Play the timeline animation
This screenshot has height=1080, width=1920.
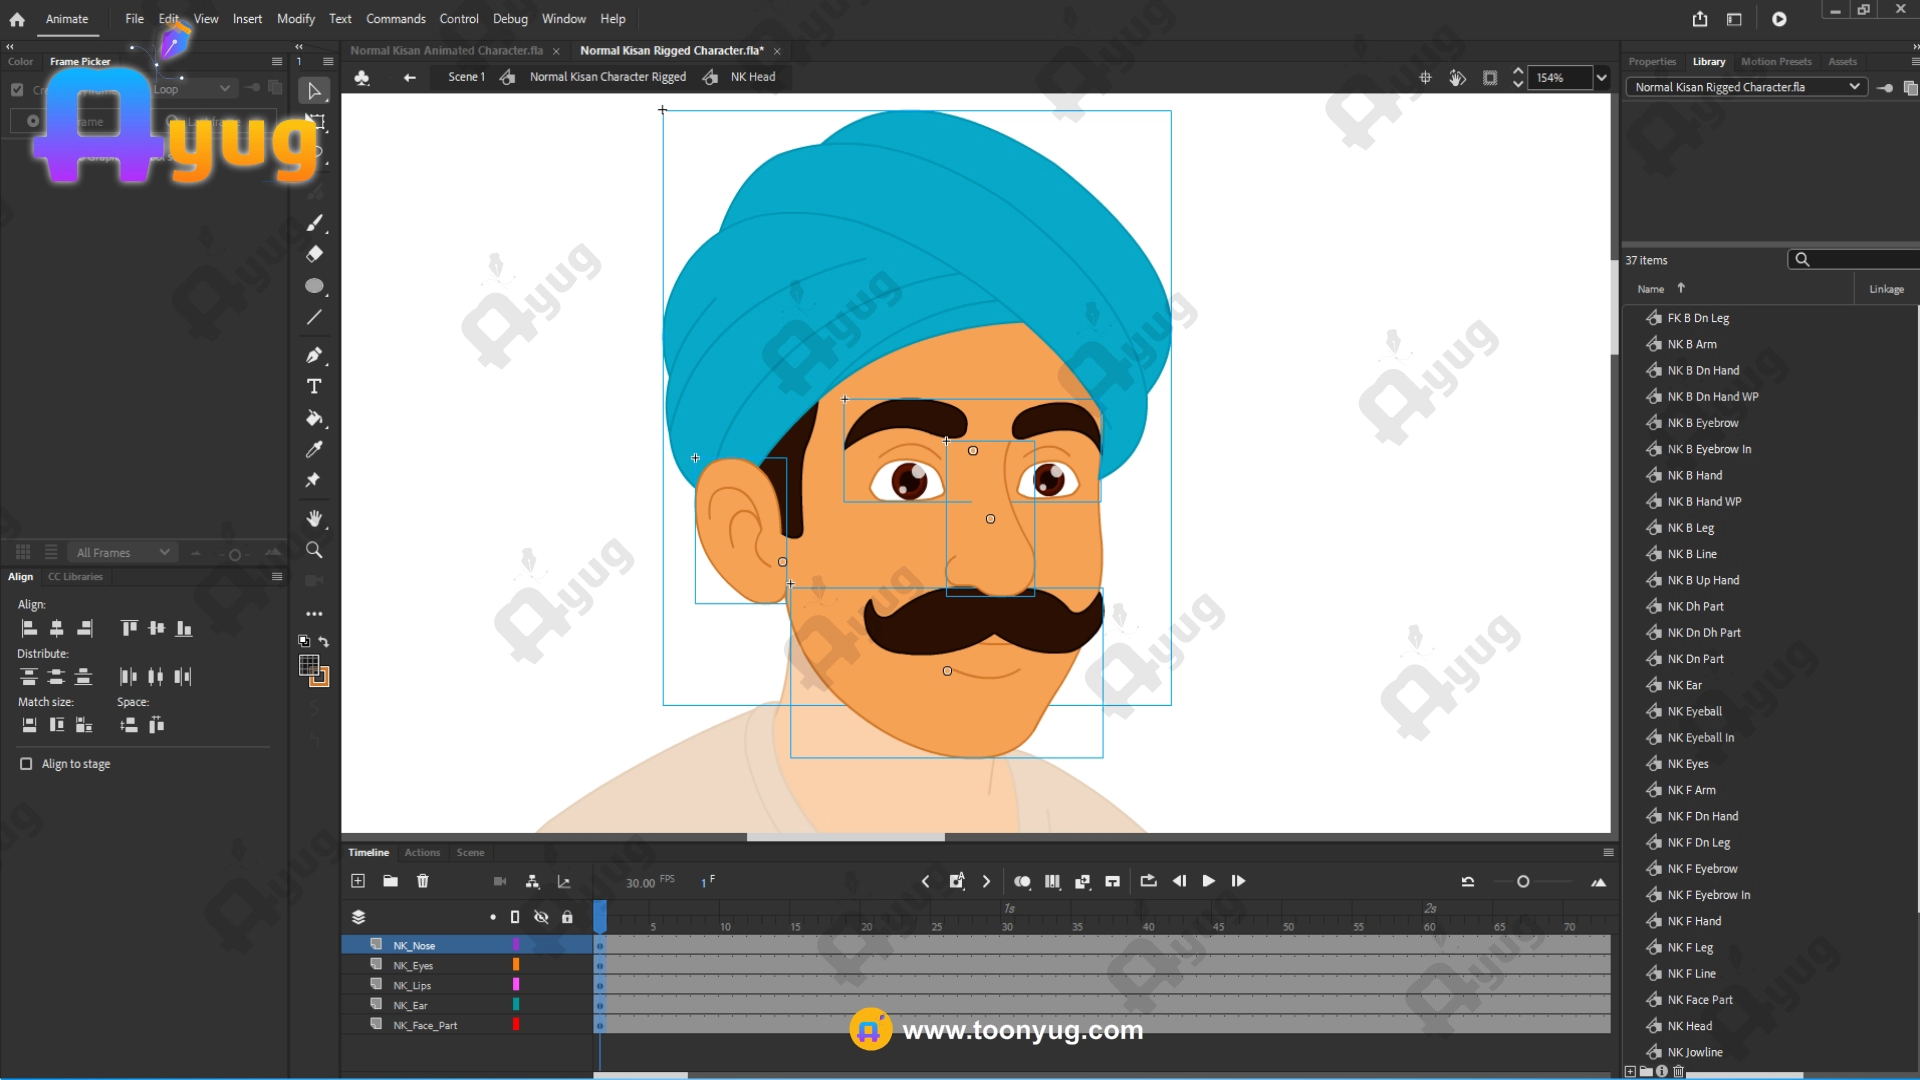tap(1208, 881)
